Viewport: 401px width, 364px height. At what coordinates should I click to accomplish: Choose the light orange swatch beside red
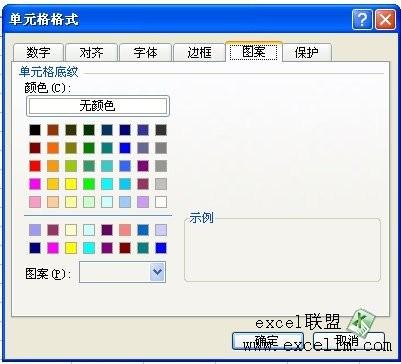point(53,166)
